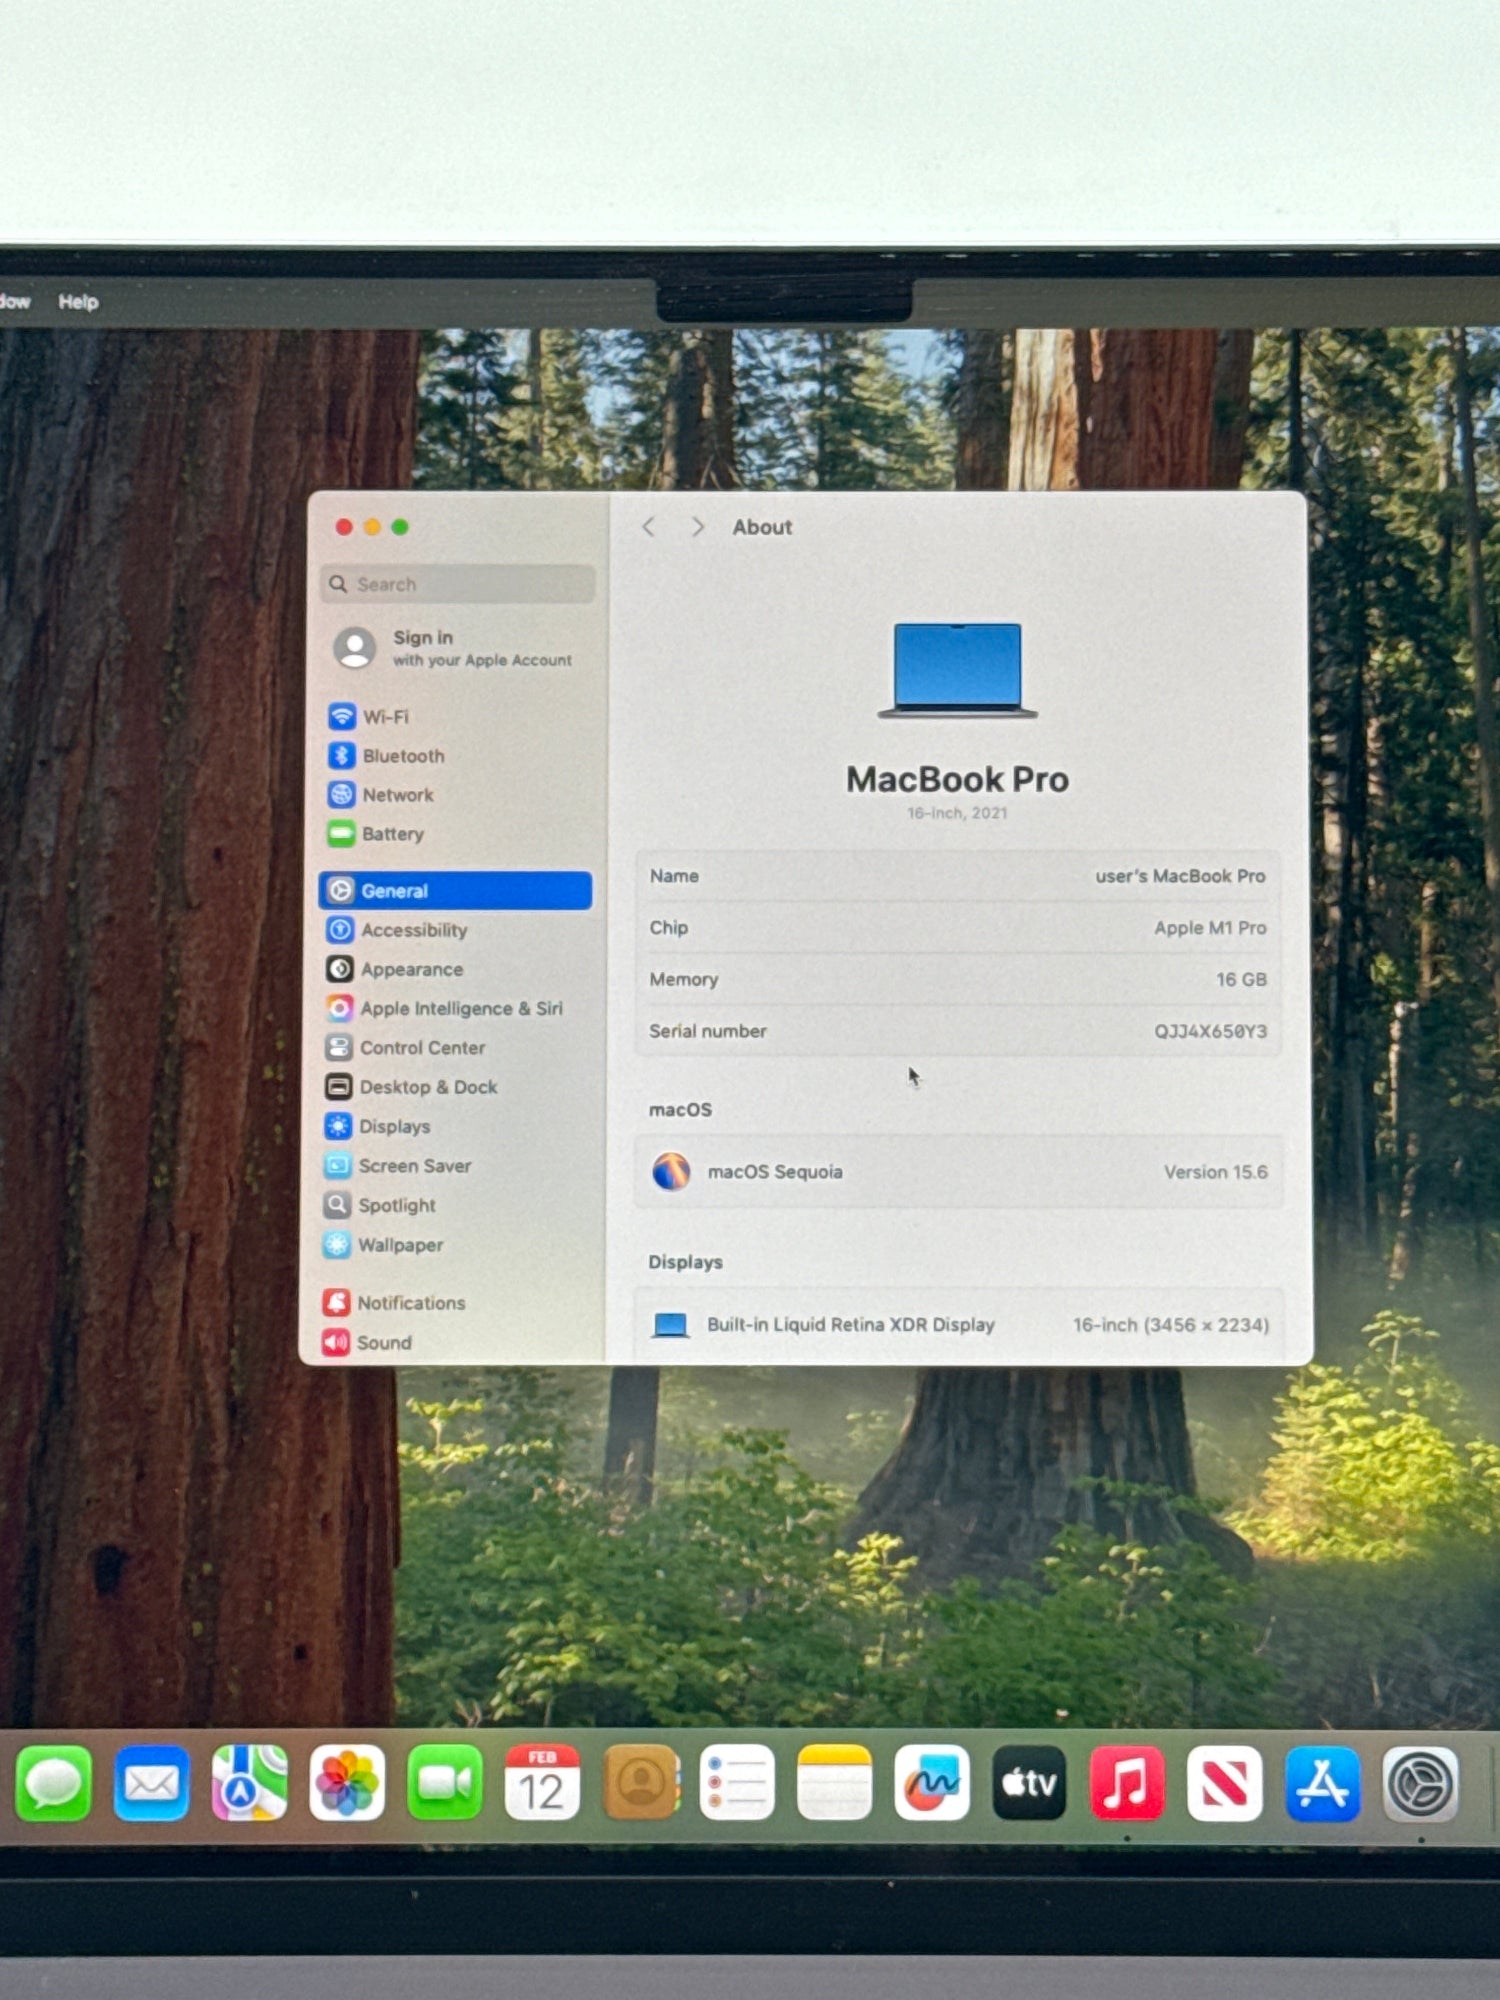Select Bluetooth in the sidebar
1500x2000 pixels.
(402, 756)
